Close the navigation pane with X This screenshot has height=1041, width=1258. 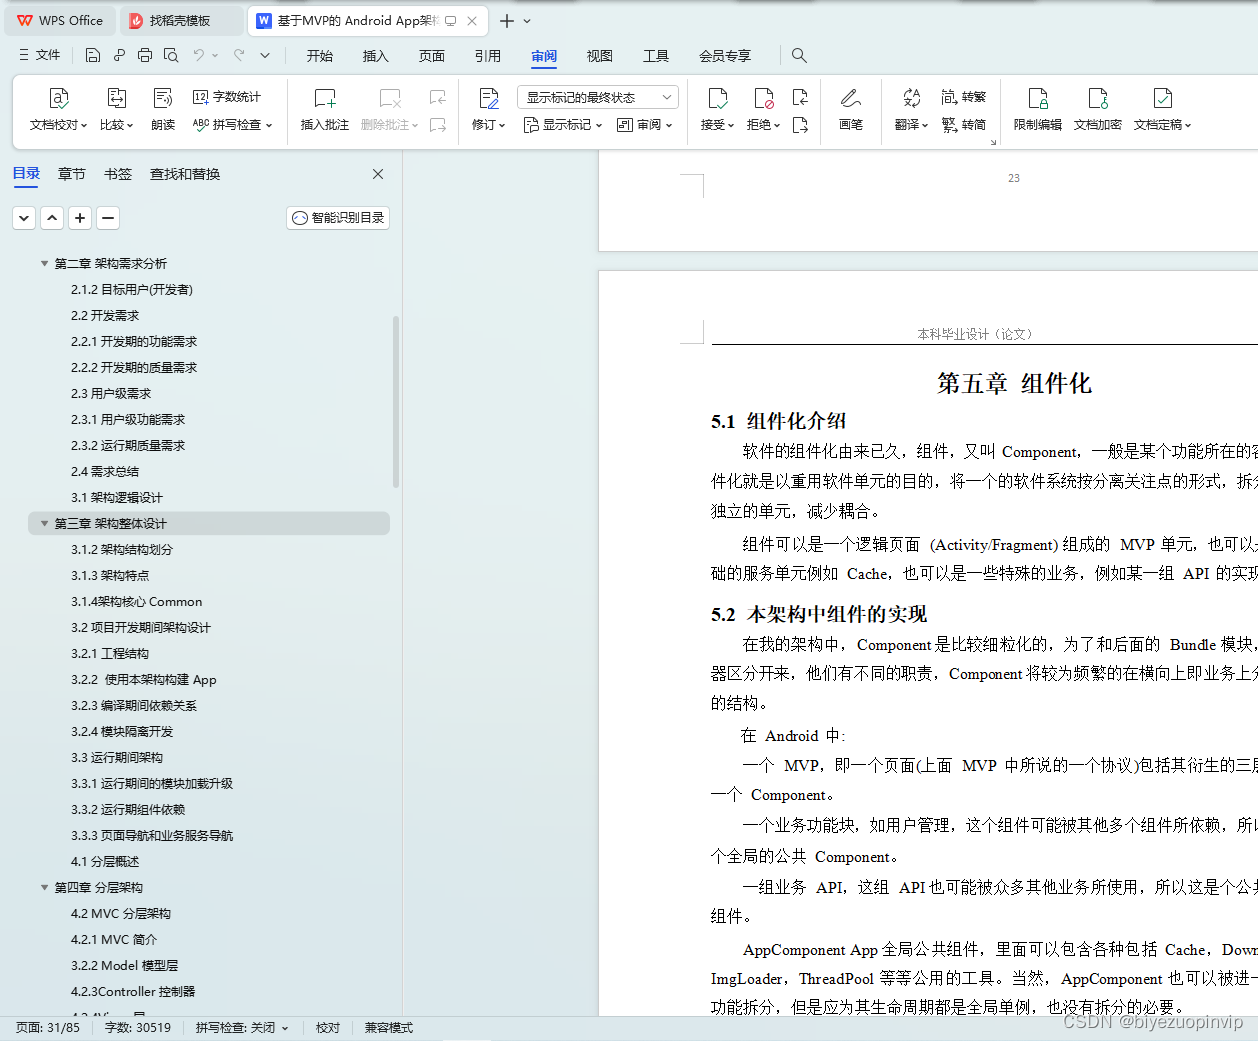tap(378, 174)
